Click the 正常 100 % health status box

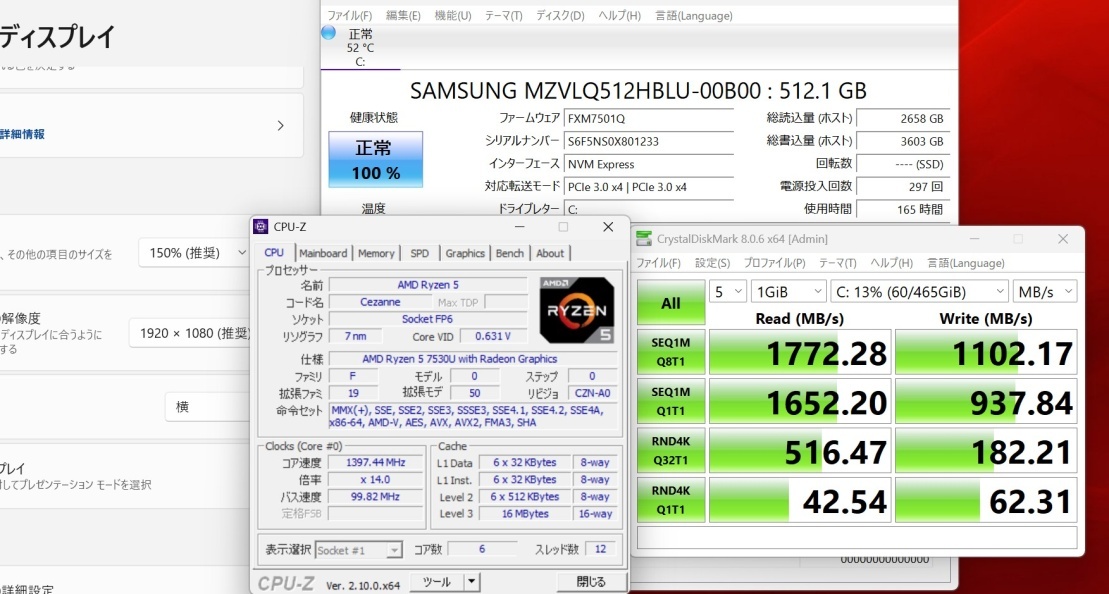[x=376, y=159]
